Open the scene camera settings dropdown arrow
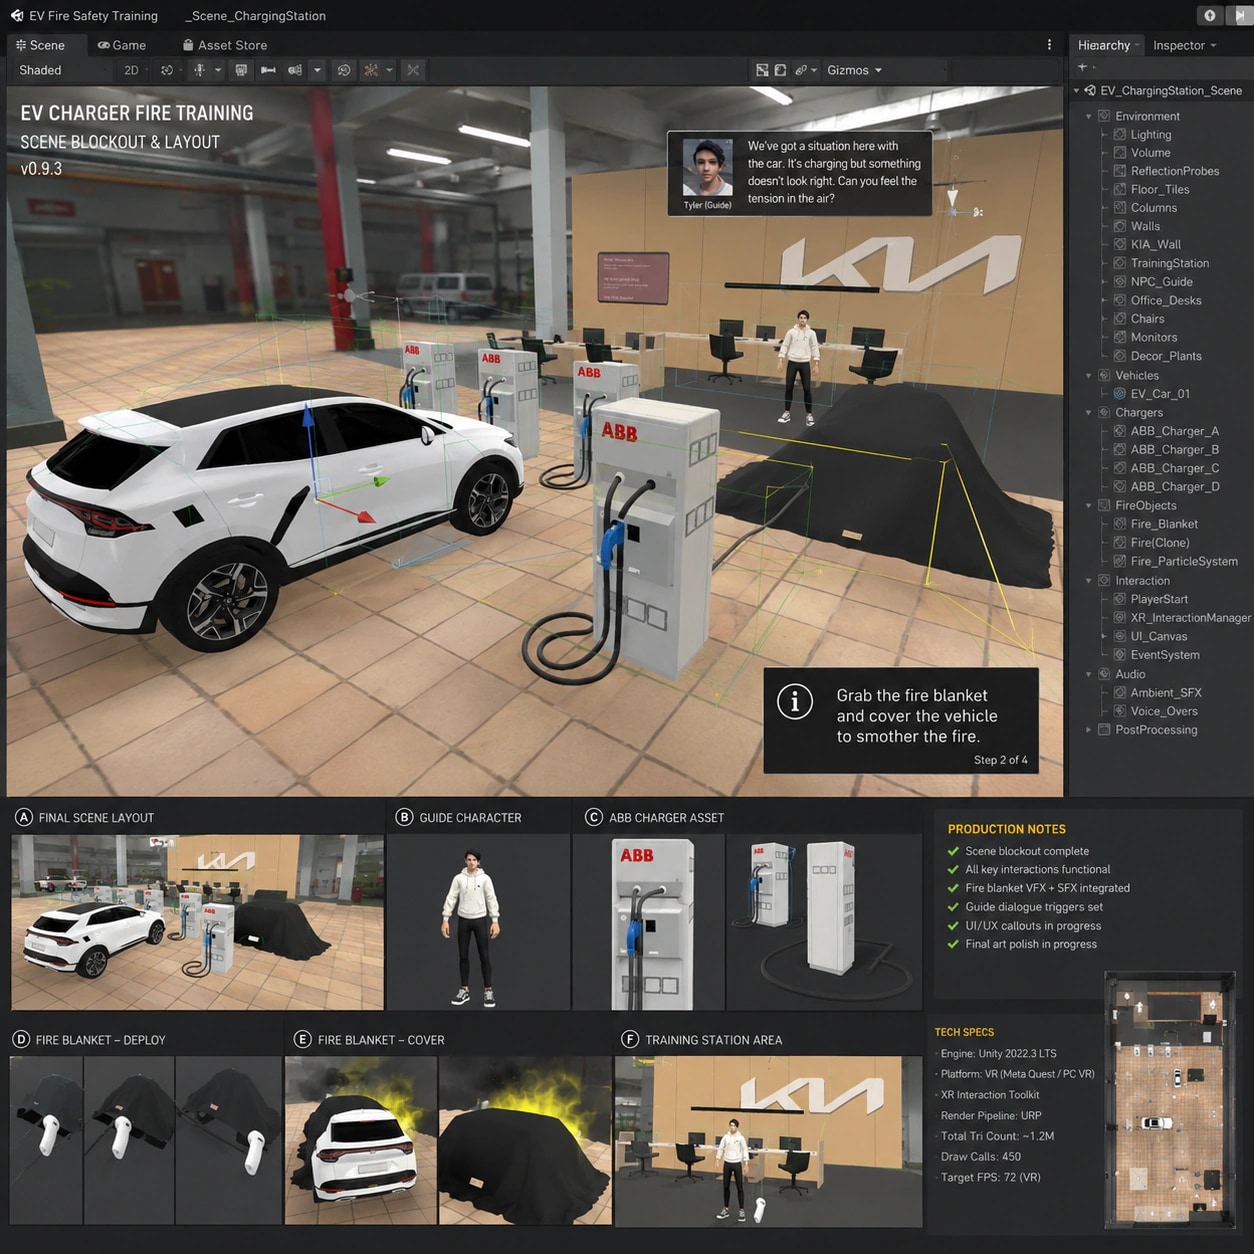This screenshot has height=1254, width=1254. coord(317,70)
